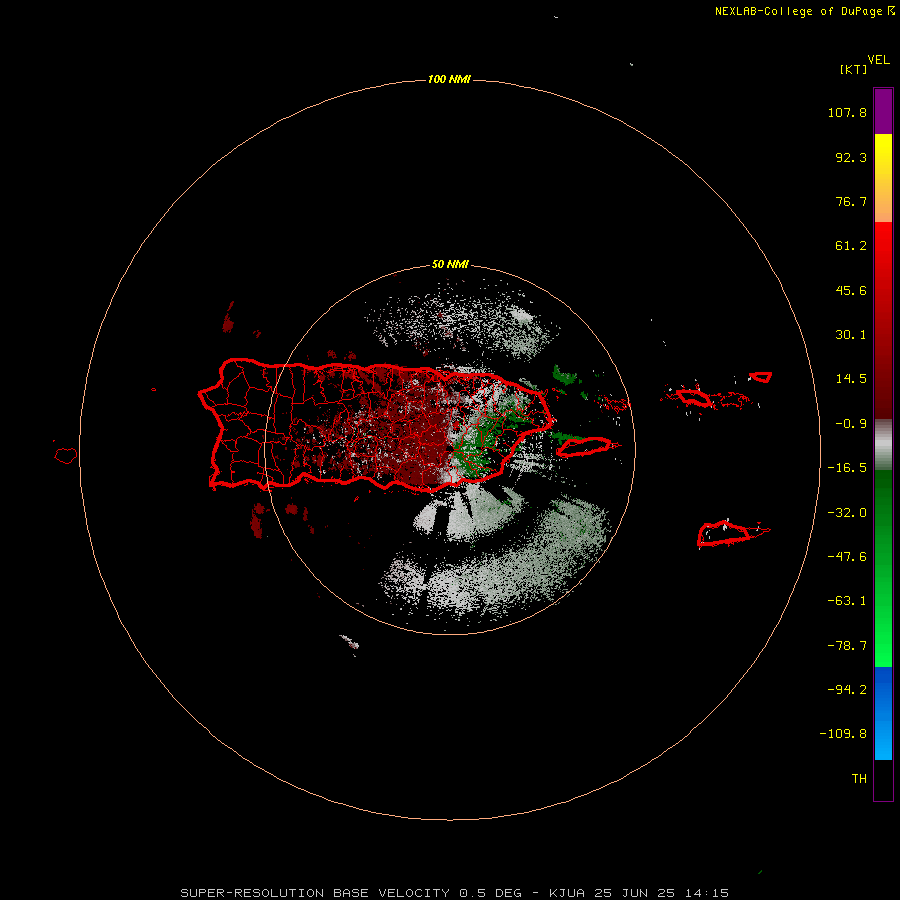
Task: Click the -63.1 legend value
Action: [x=847, y=601]
